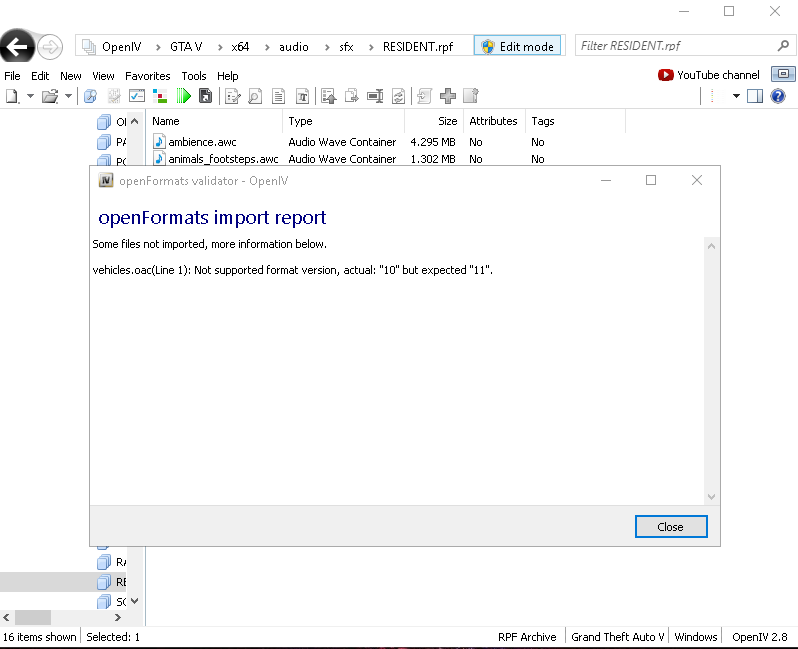This screenshot has width=798, height=649.
Task: Click the gray plus add toolbar icon
Action: pos(448,96)
